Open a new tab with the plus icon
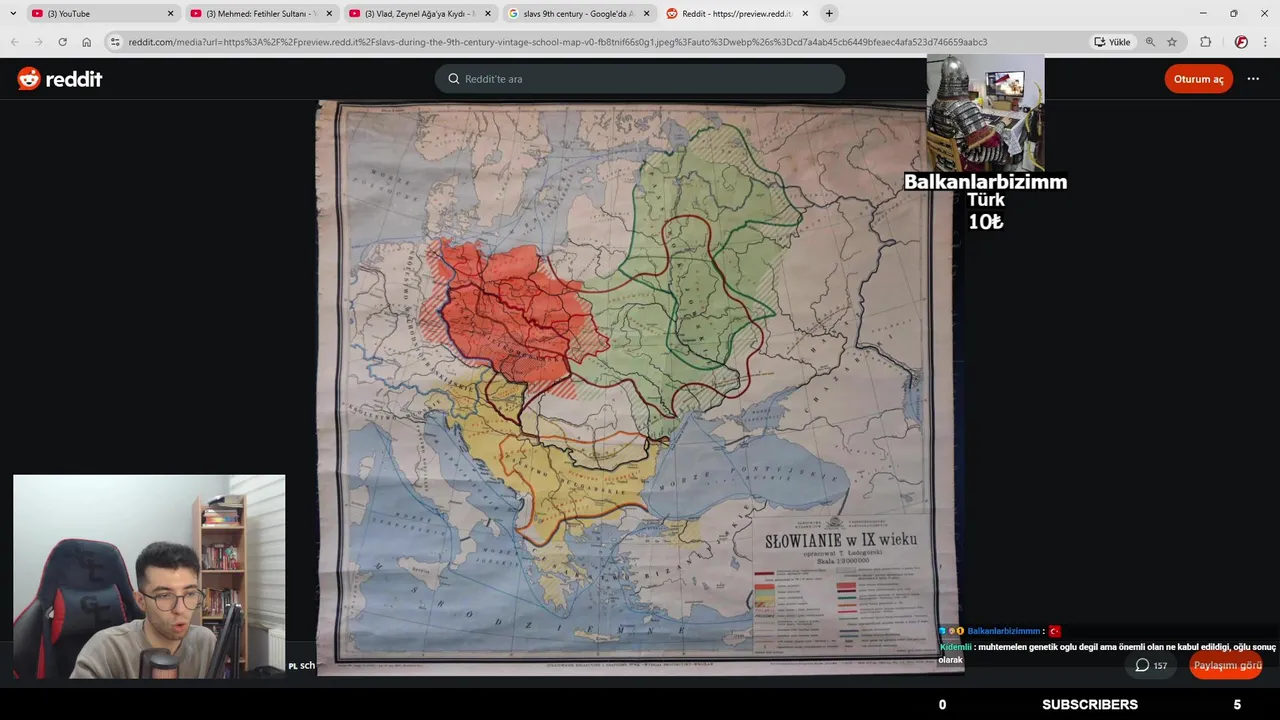 point(829,13)
